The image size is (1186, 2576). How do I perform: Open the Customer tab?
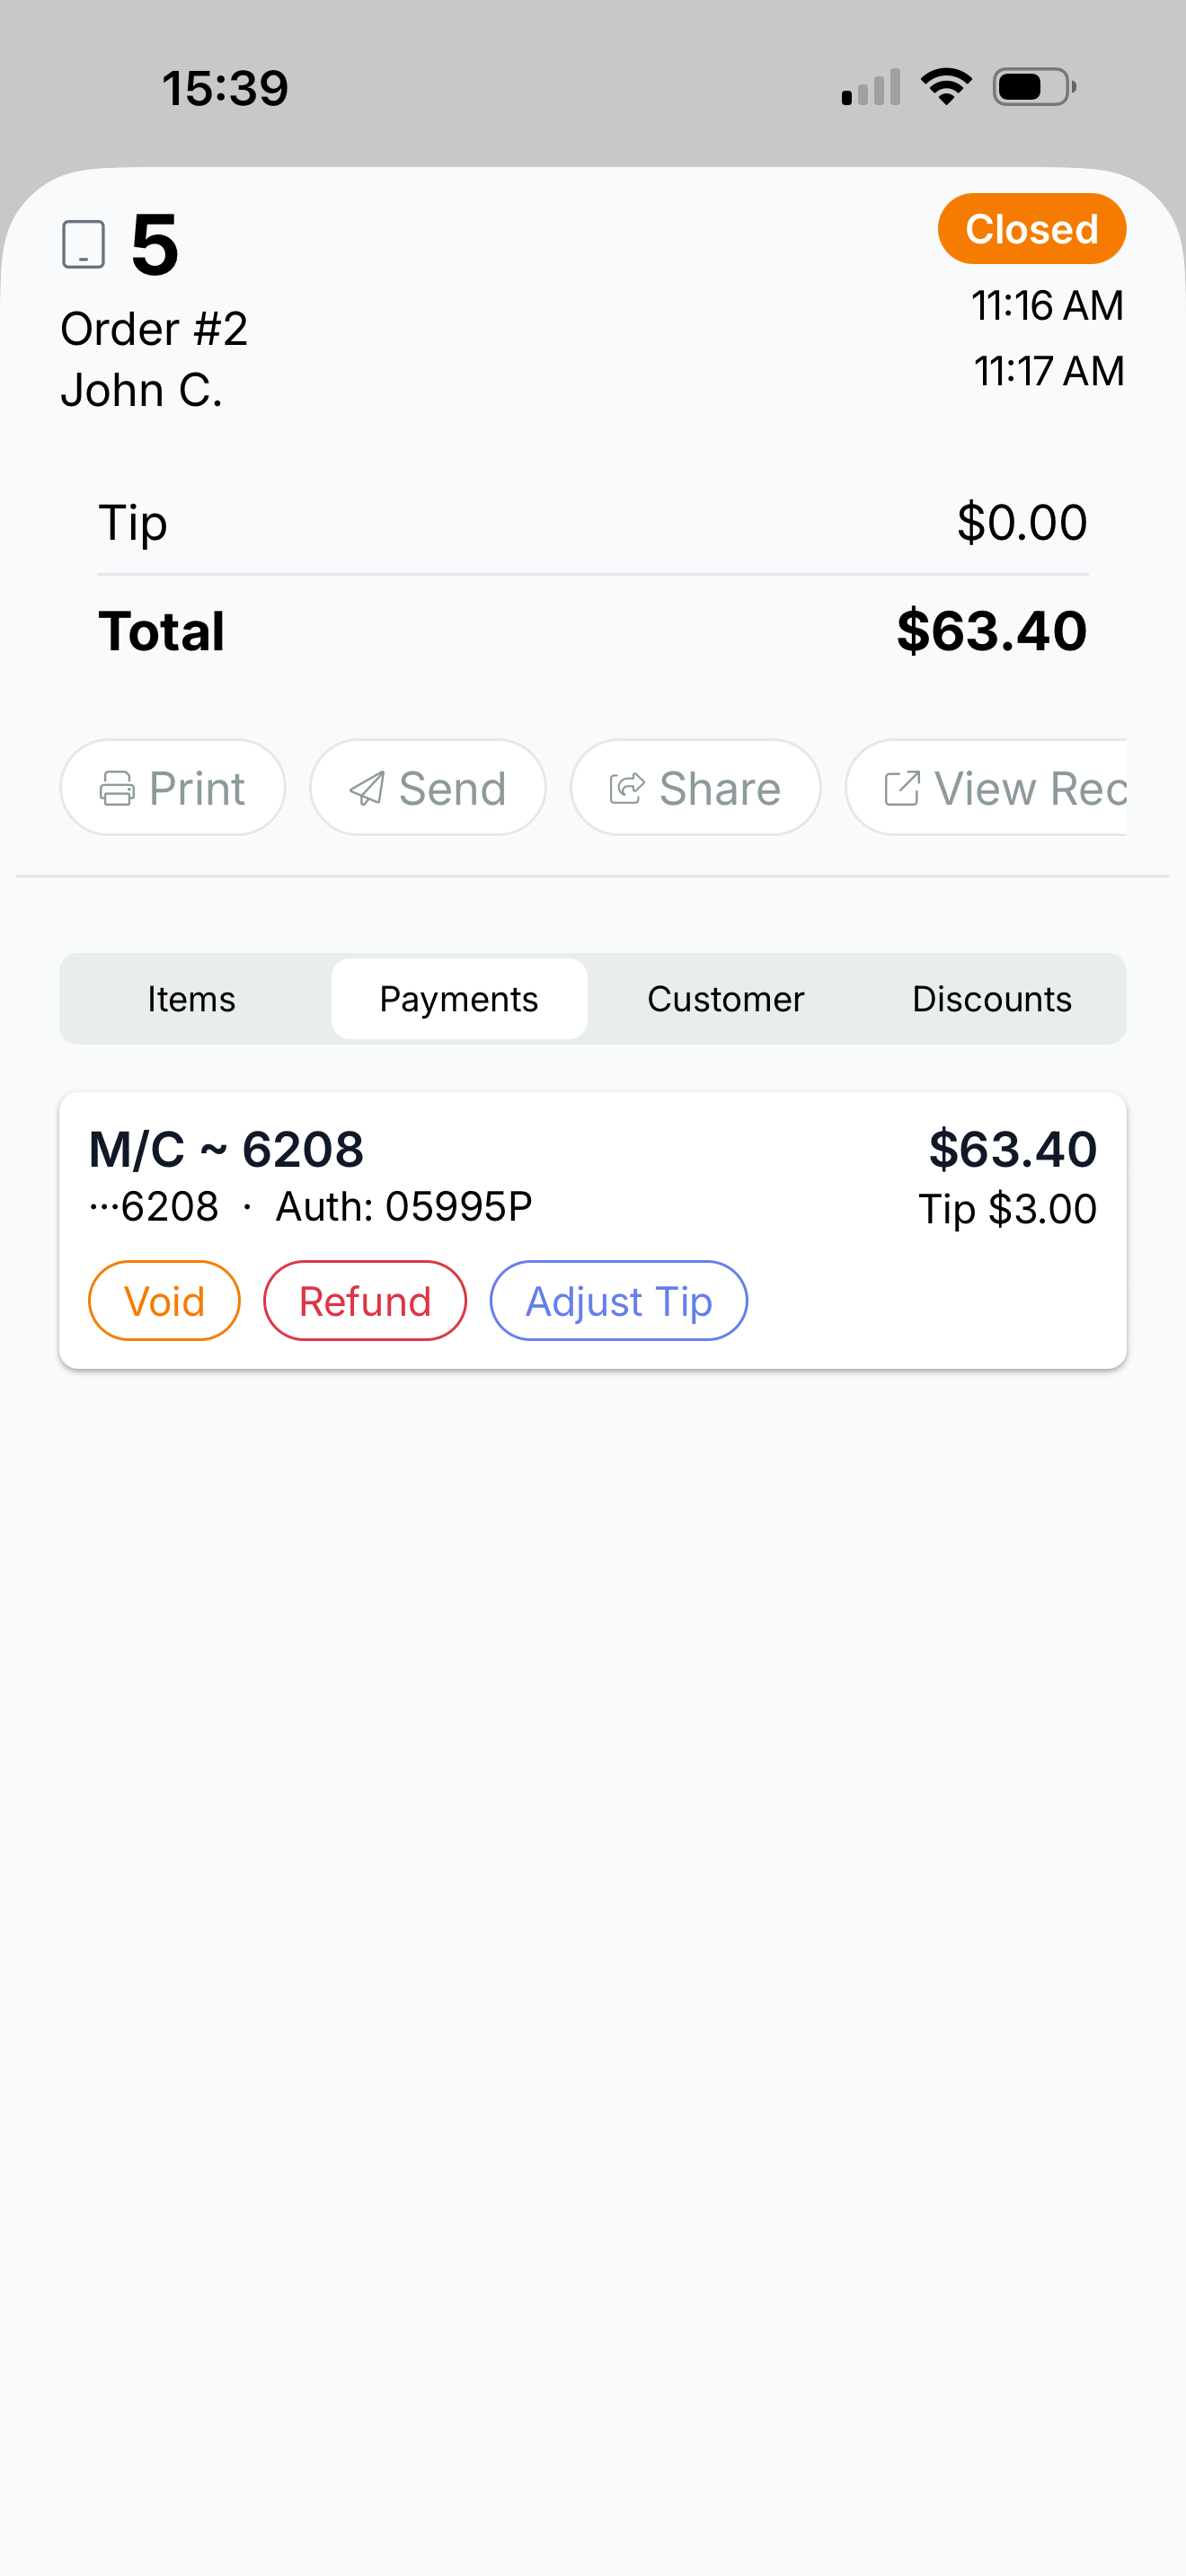pyautogui.click(x=725, y=999)
